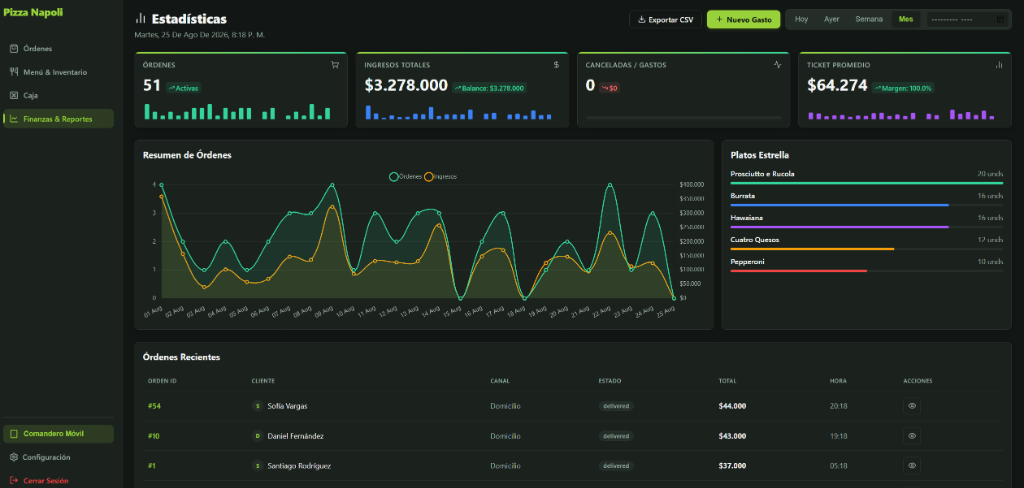The width and height of the screenshot is (1024, 488).
Task: View details with eye icon for Sofía Vargas
Action: tap(912, 406)
